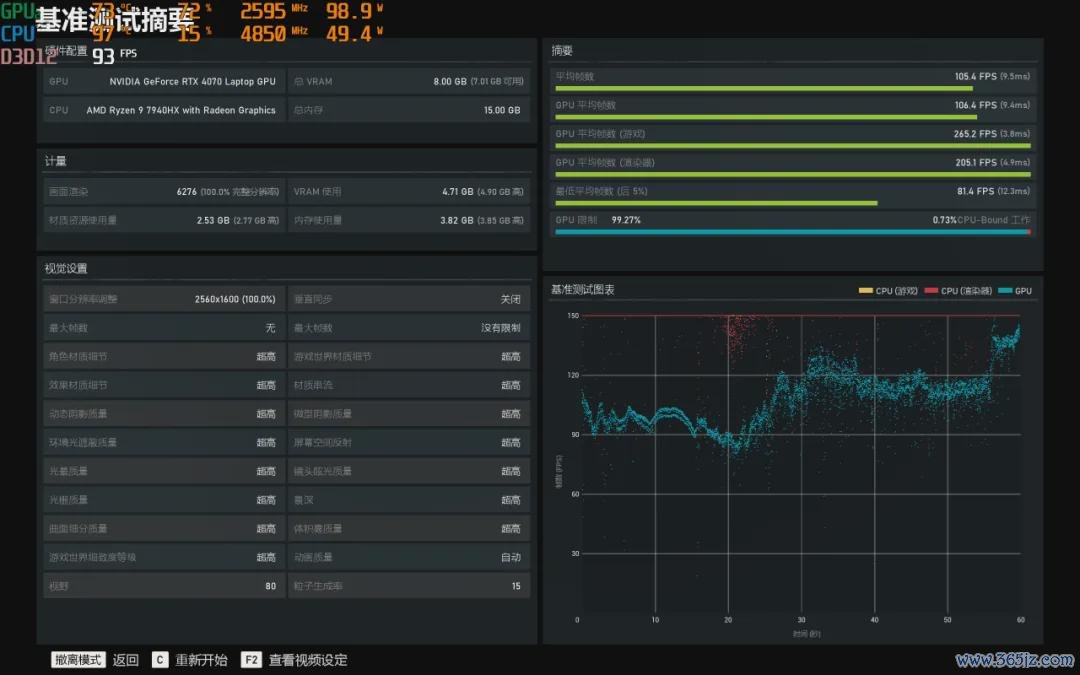Select the 粒子生成率 row with value 15

408,586
